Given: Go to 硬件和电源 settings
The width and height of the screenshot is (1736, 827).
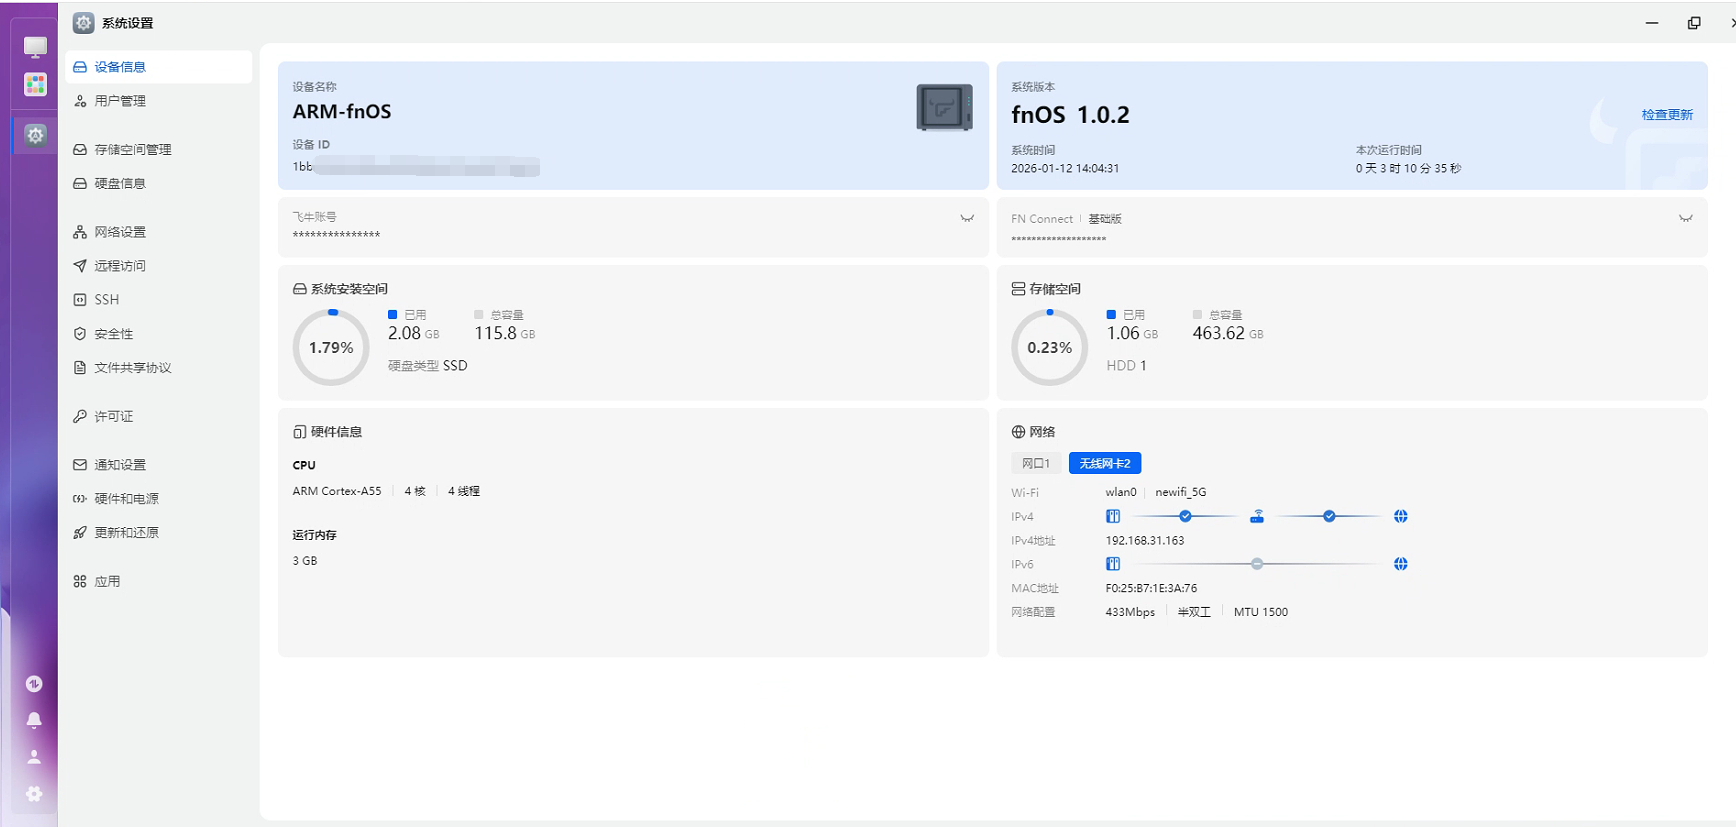Looking at the screenshot, I should click(x=159, y=499).
